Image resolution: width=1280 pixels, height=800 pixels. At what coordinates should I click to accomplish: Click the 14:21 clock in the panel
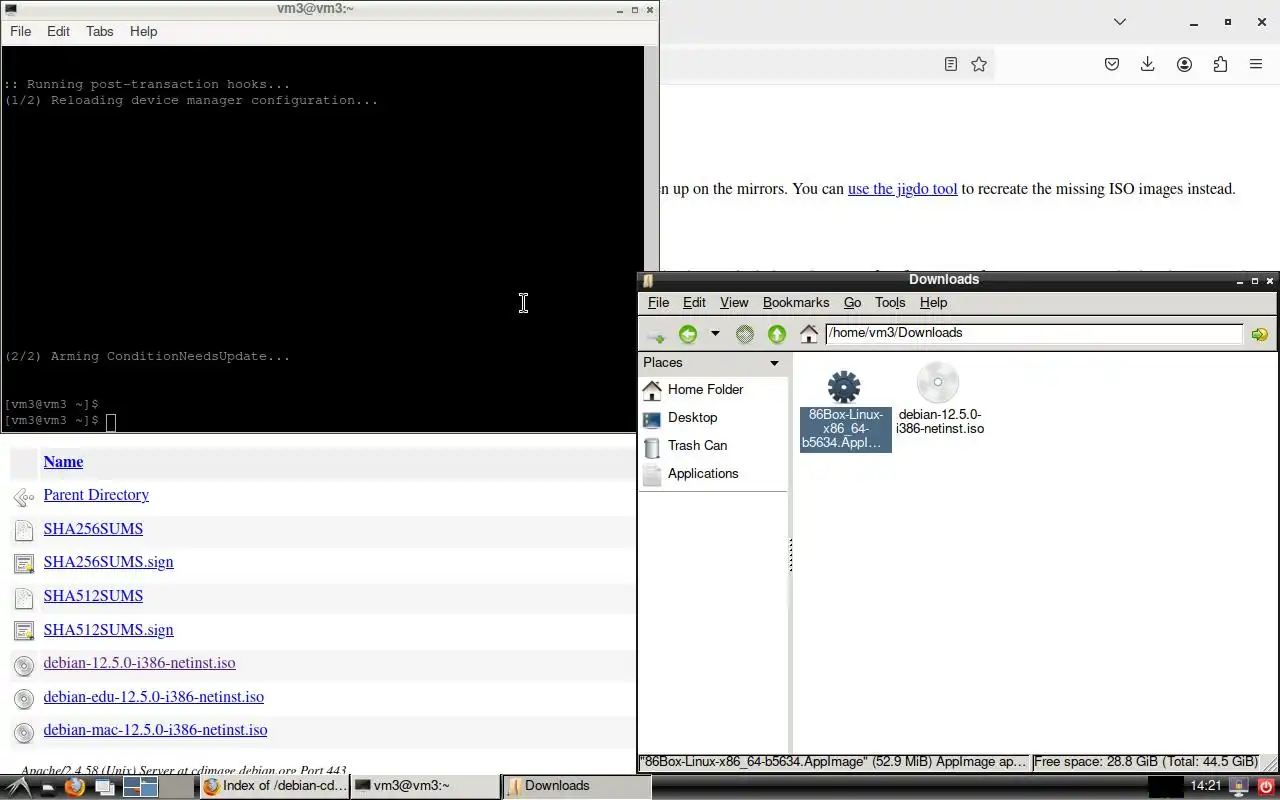pyautogui.click(x=1206, y=786)
